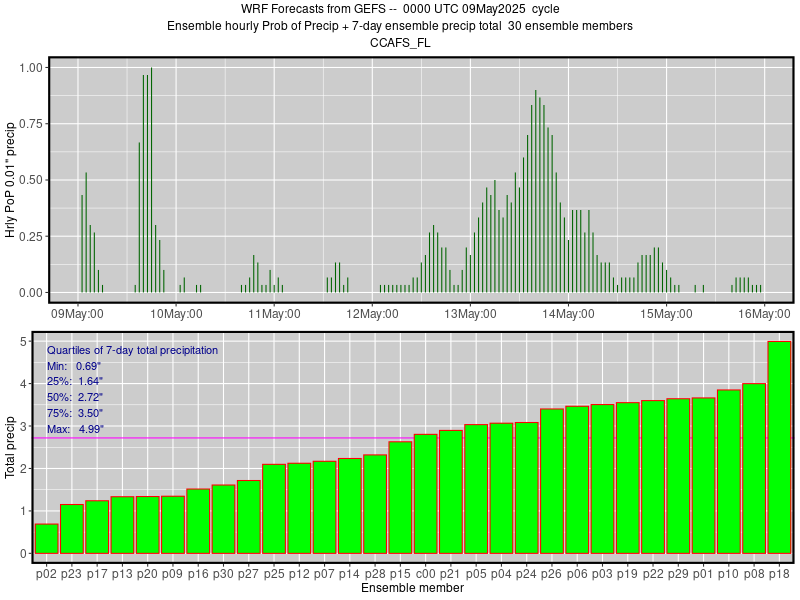Click the 'p02' member axis label

(46, 574)
